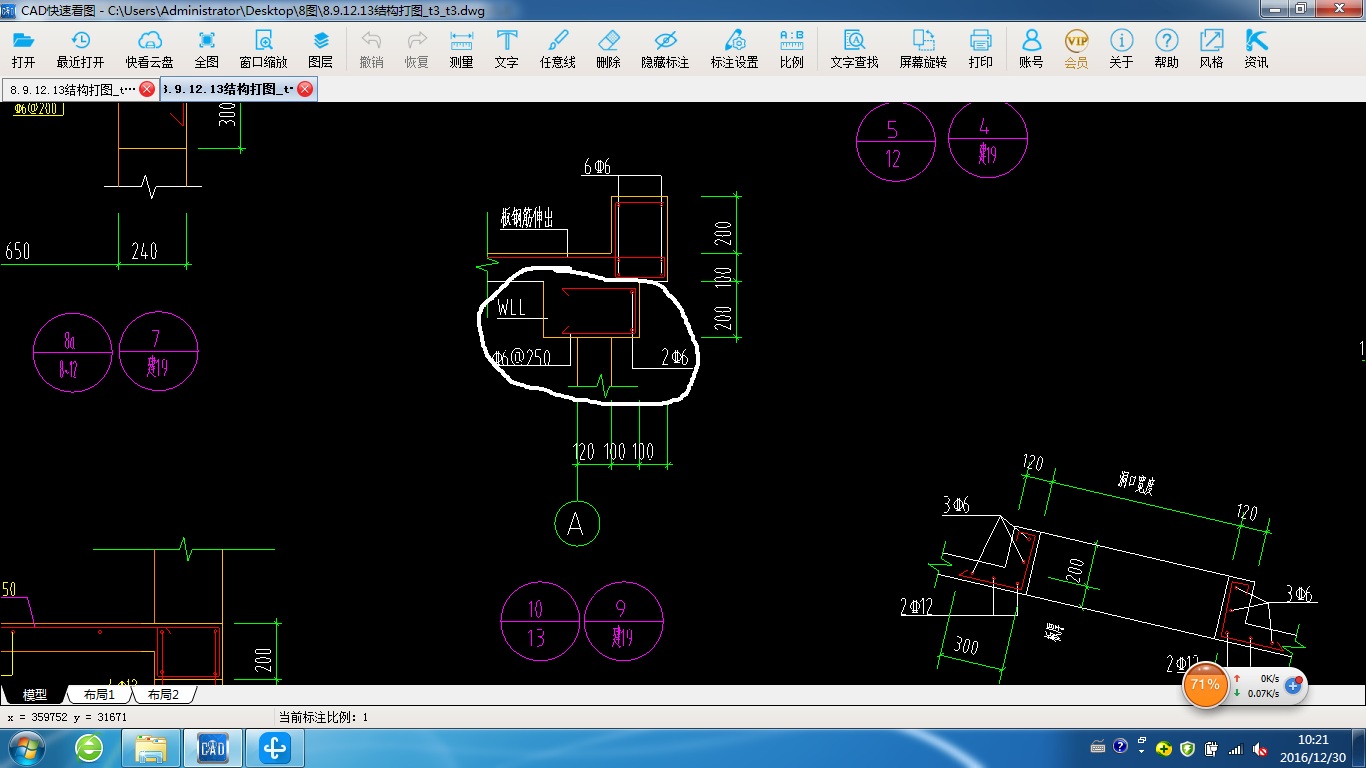
Task: Switch to the 布局2 layout tab
Action: point(163,694)
